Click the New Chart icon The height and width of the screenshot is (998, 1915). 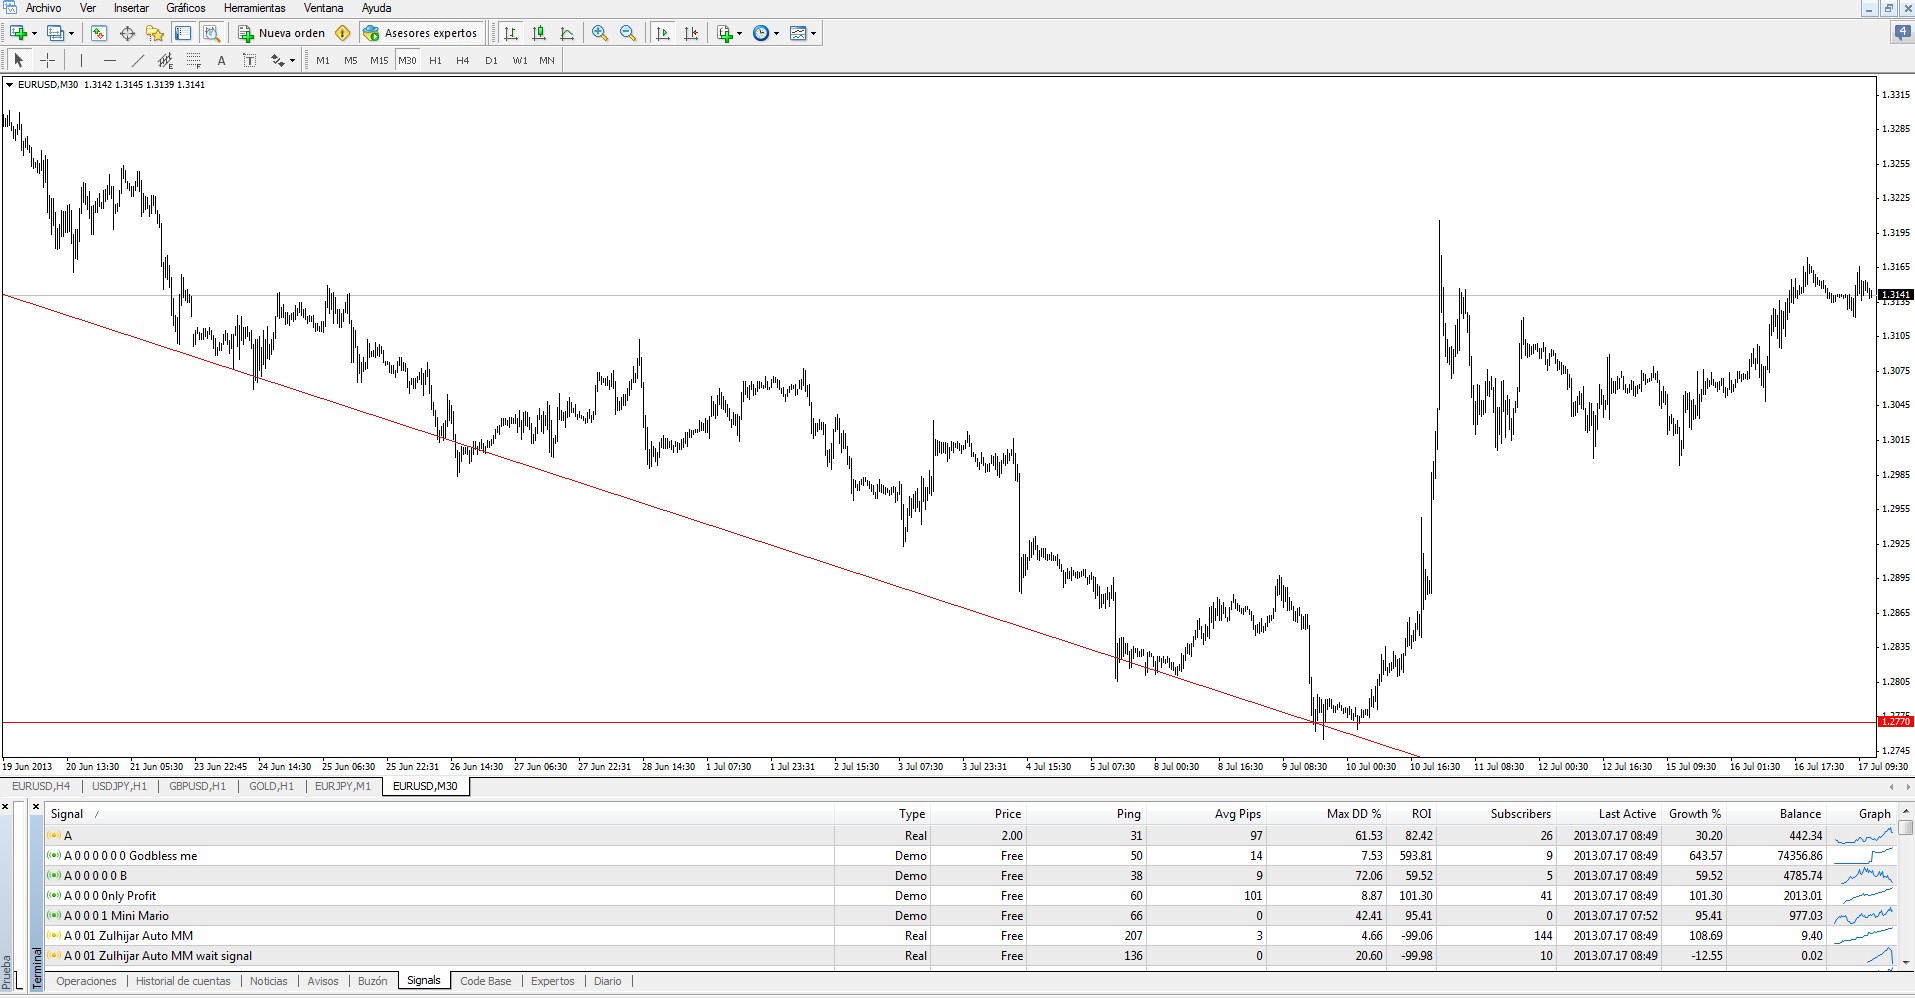[x=18, y=33]
